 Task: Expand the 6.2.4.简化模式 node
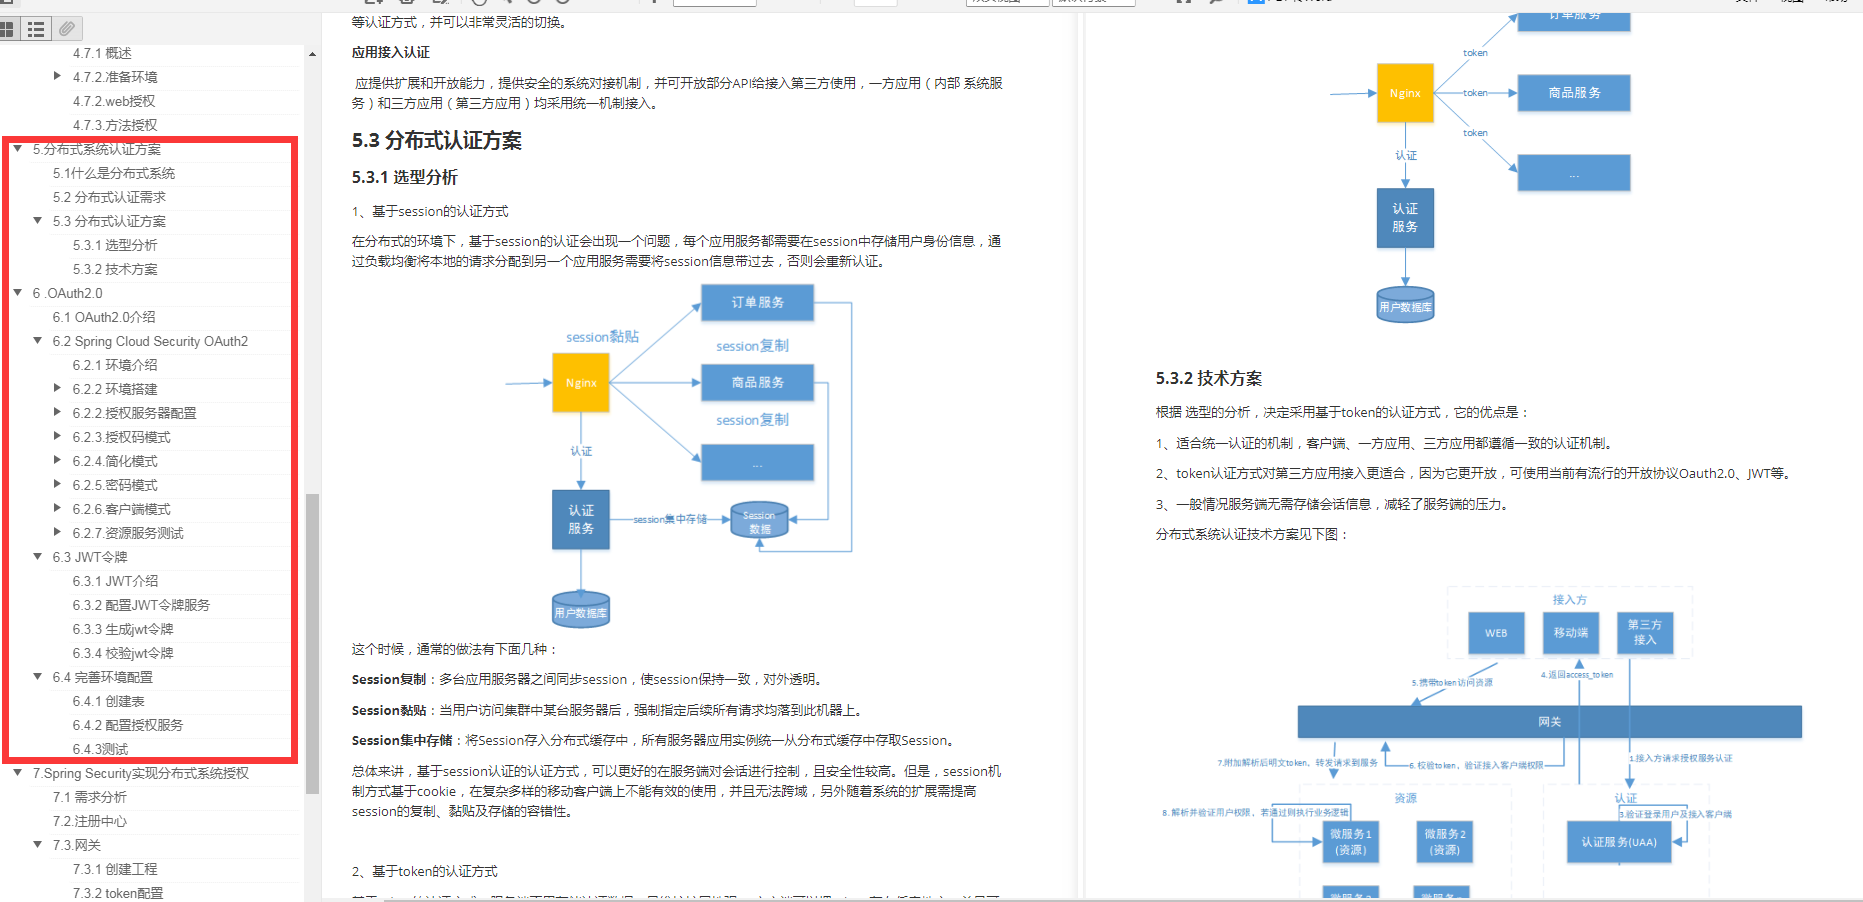tap(58, 460)
